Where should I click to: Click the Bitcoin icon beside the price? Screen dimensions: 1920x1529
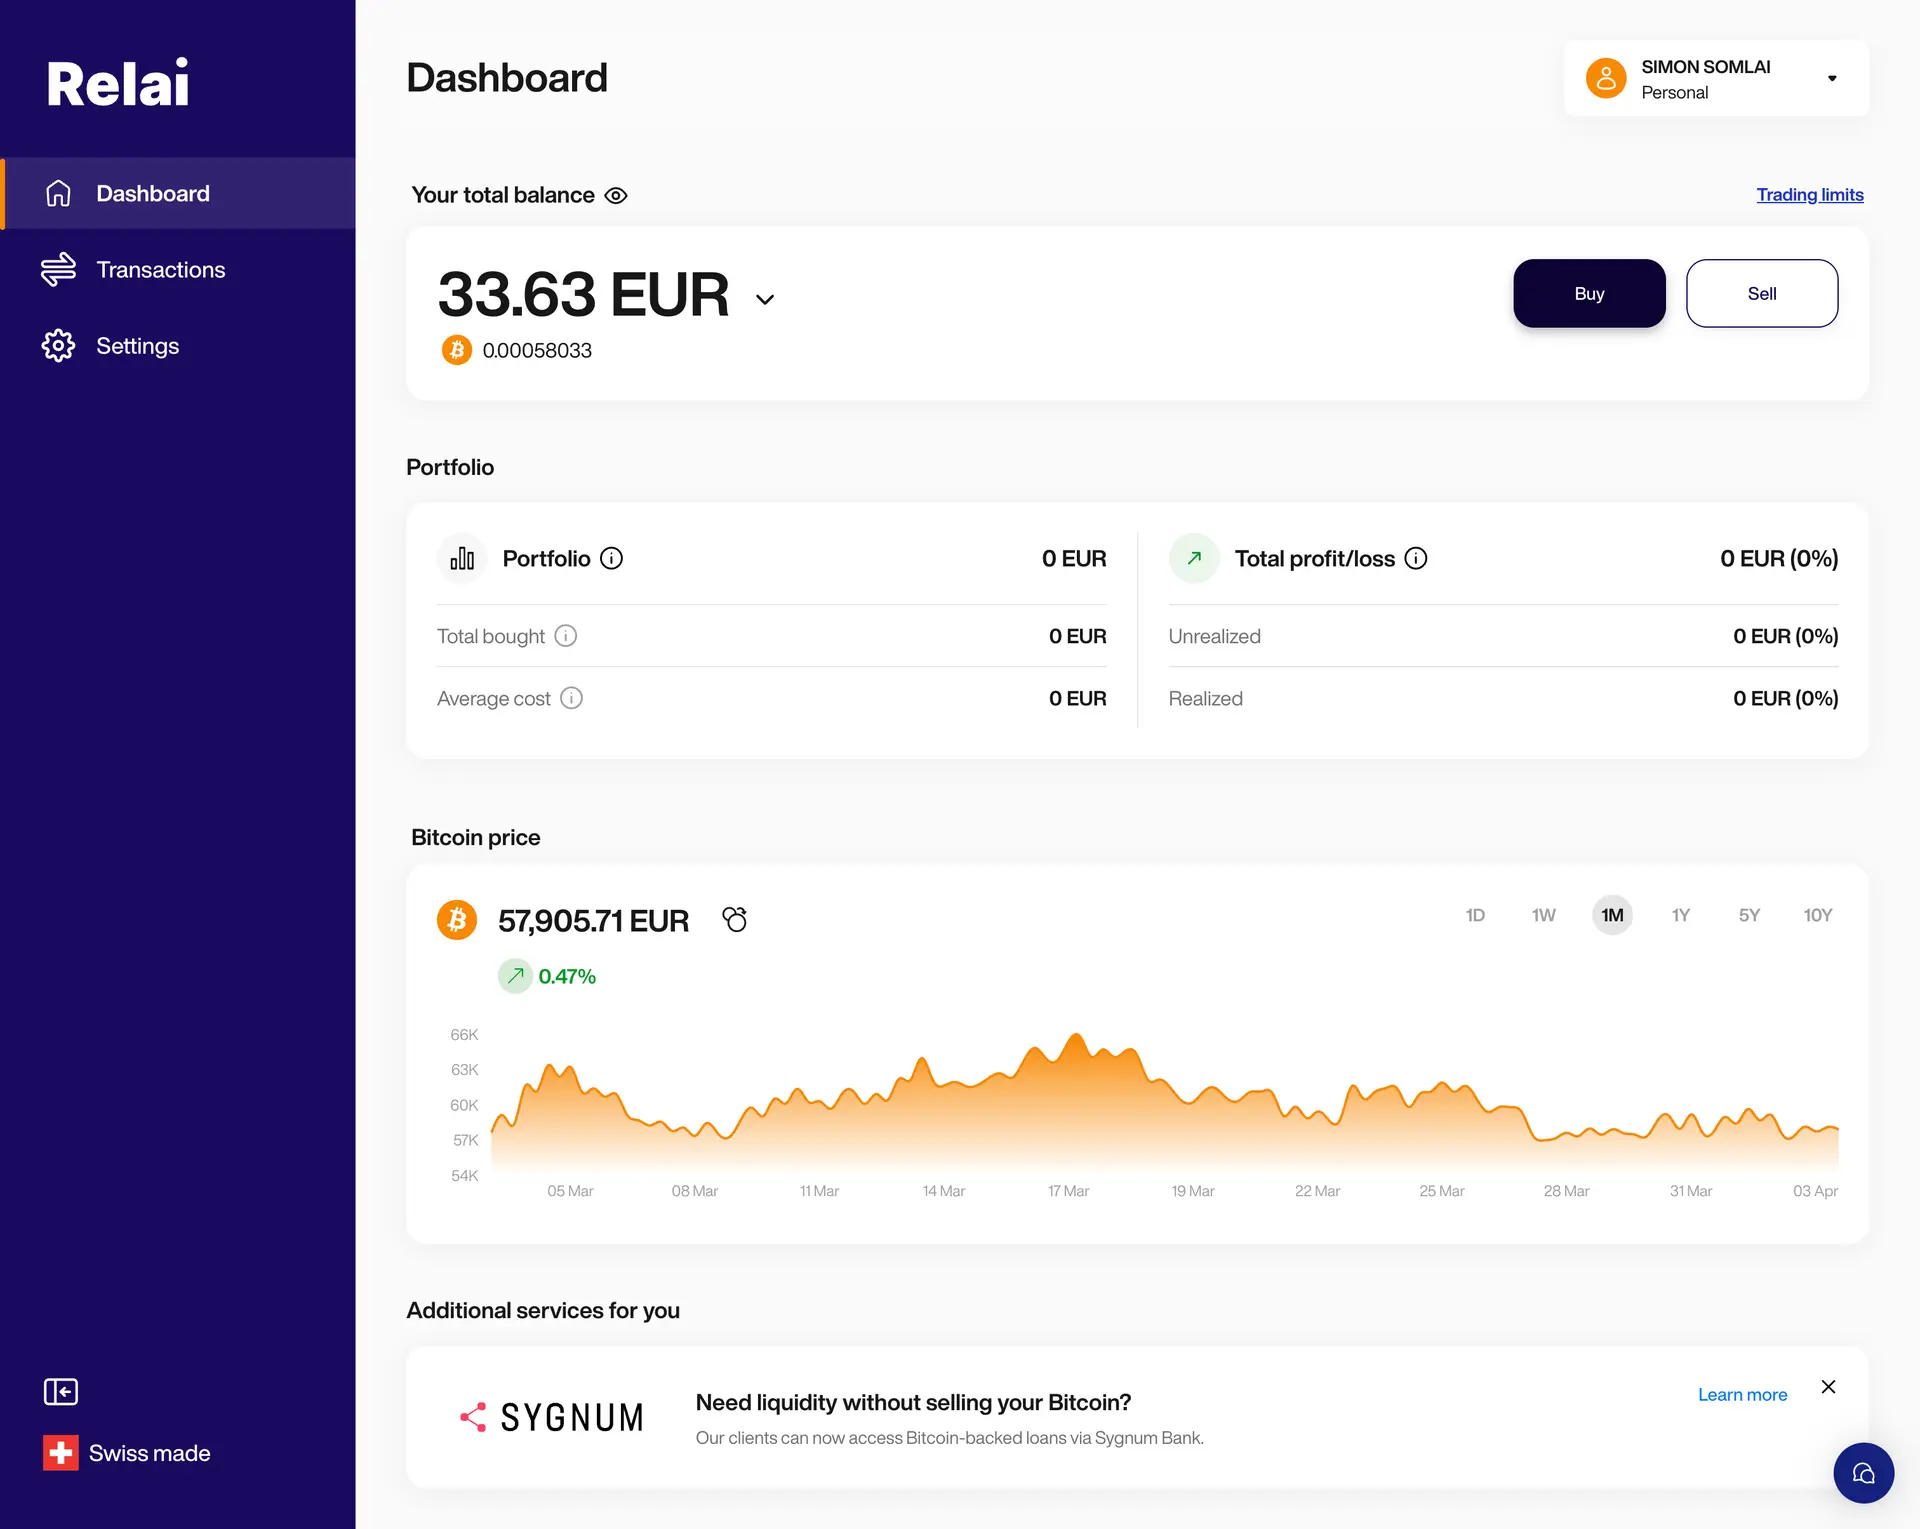tap(457, 919)
